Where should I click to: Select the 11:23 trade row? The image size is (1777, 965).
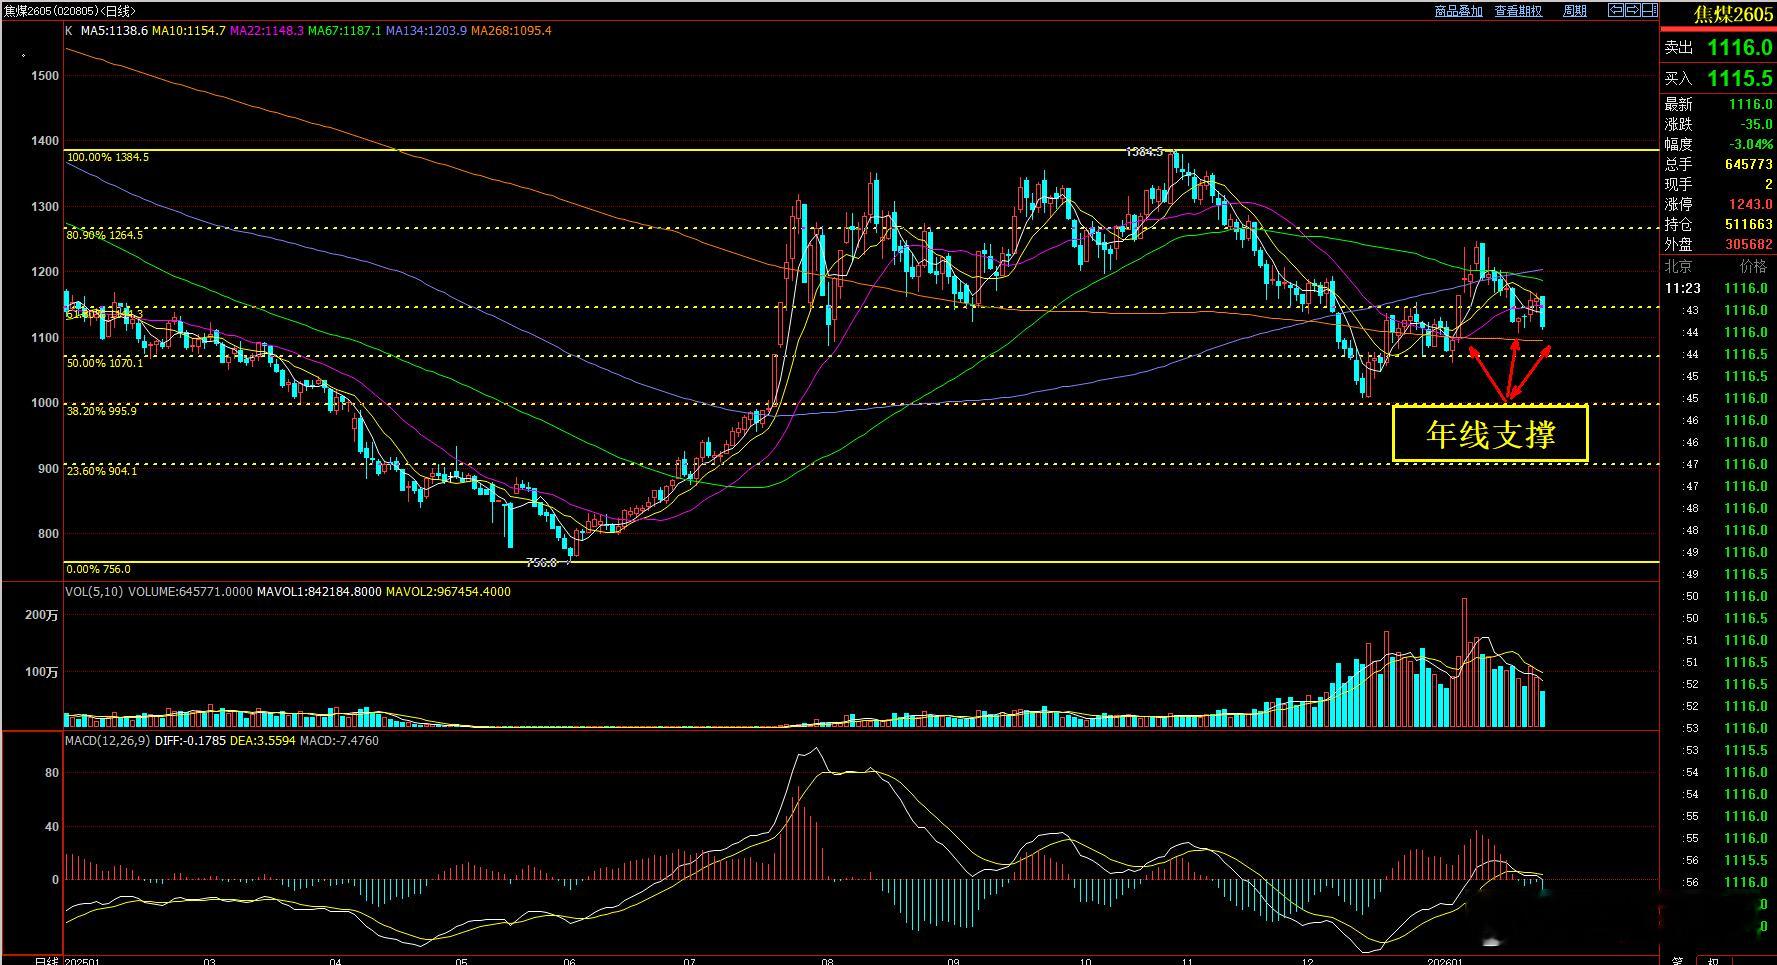coord(1718,289)
